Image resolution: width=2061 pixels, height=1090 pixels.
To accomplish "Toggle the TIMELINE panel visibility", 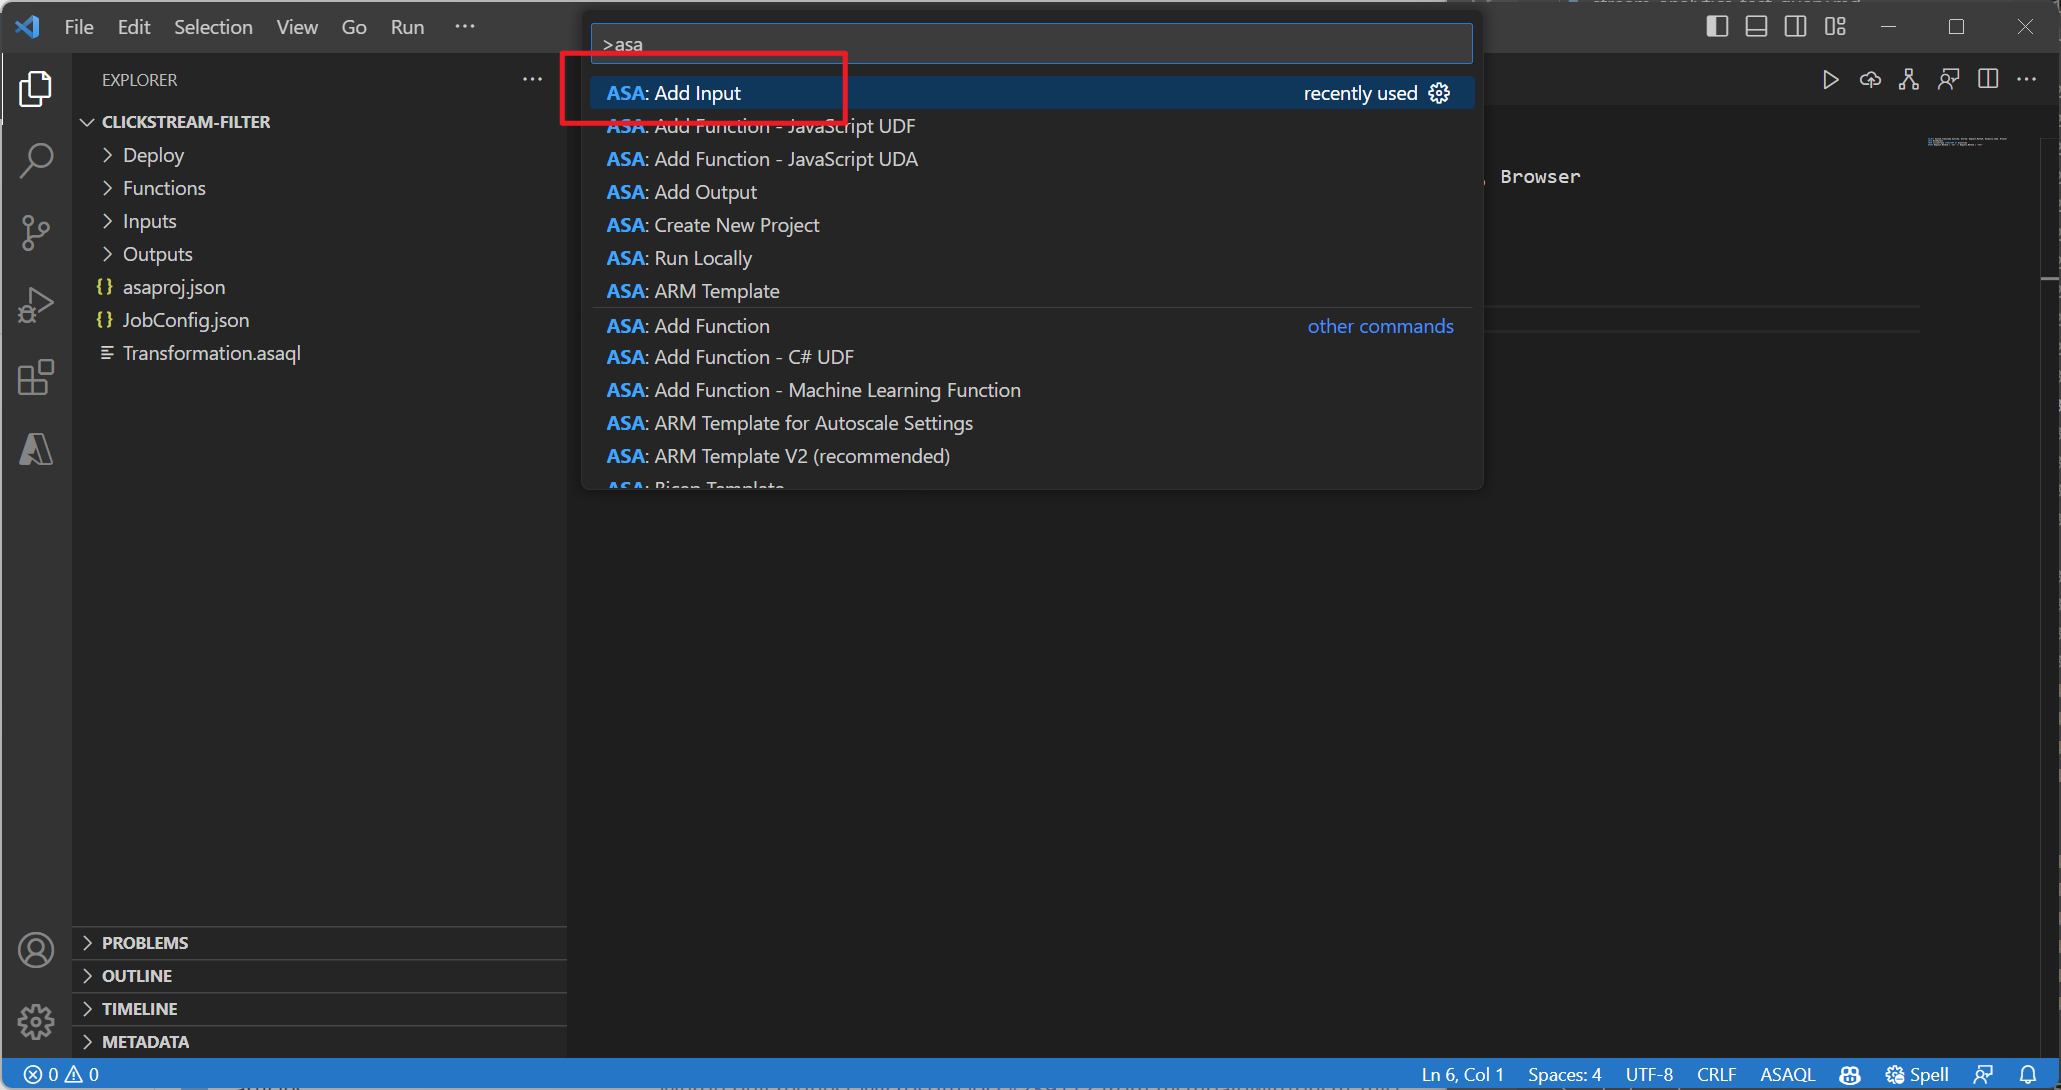I will click(x=138, y=1008).
